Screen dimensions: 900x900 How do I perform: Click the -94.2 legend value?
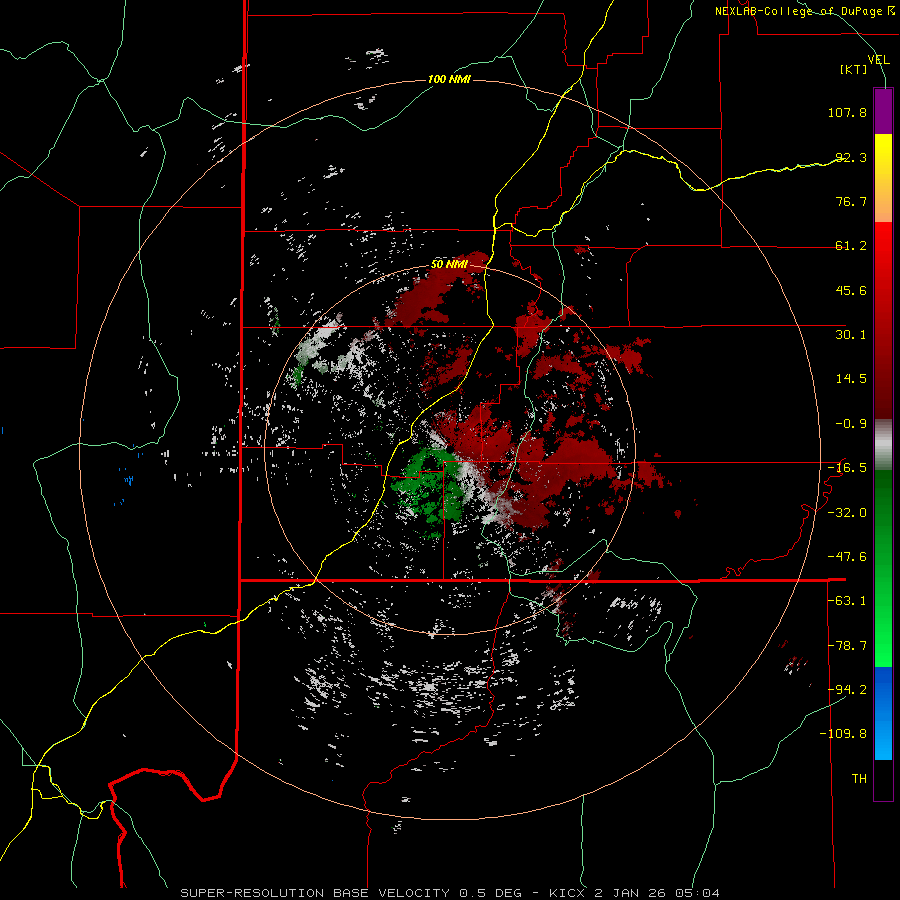click(x=847, y=690)
